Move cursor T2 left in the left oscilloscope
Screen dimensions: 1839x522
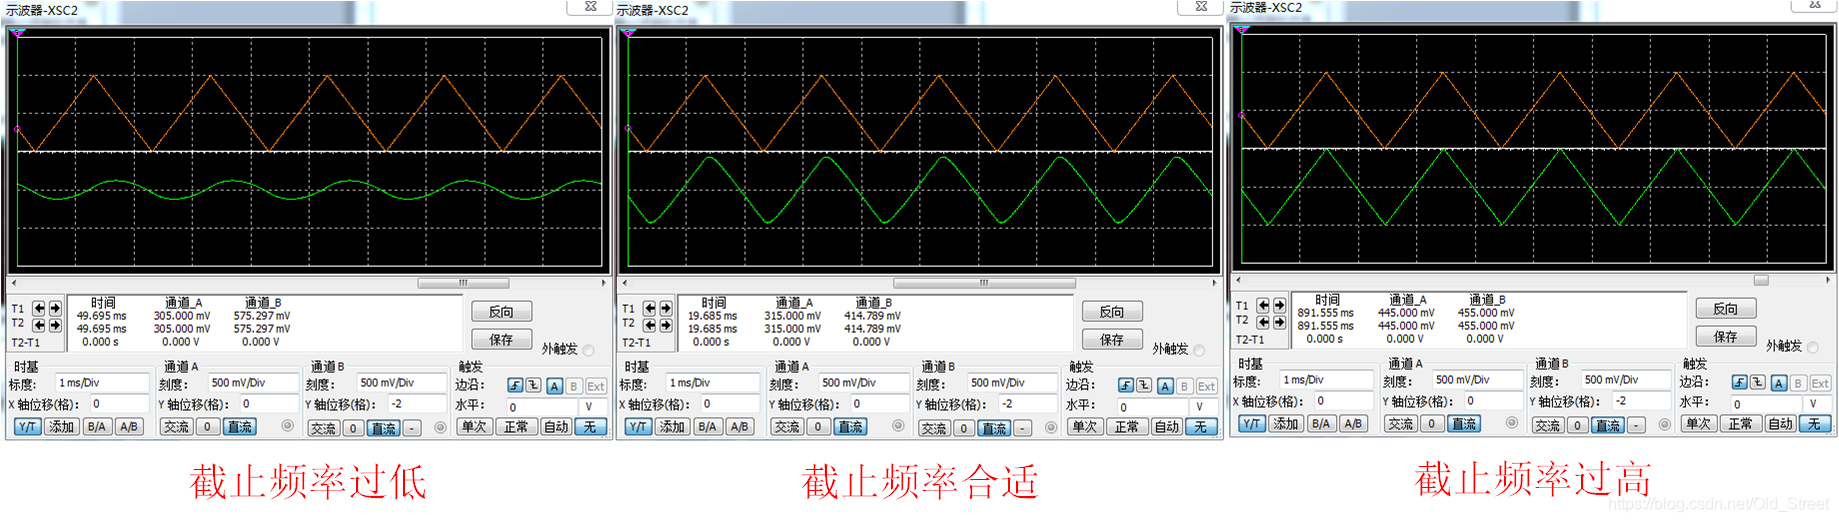point(39,325)
